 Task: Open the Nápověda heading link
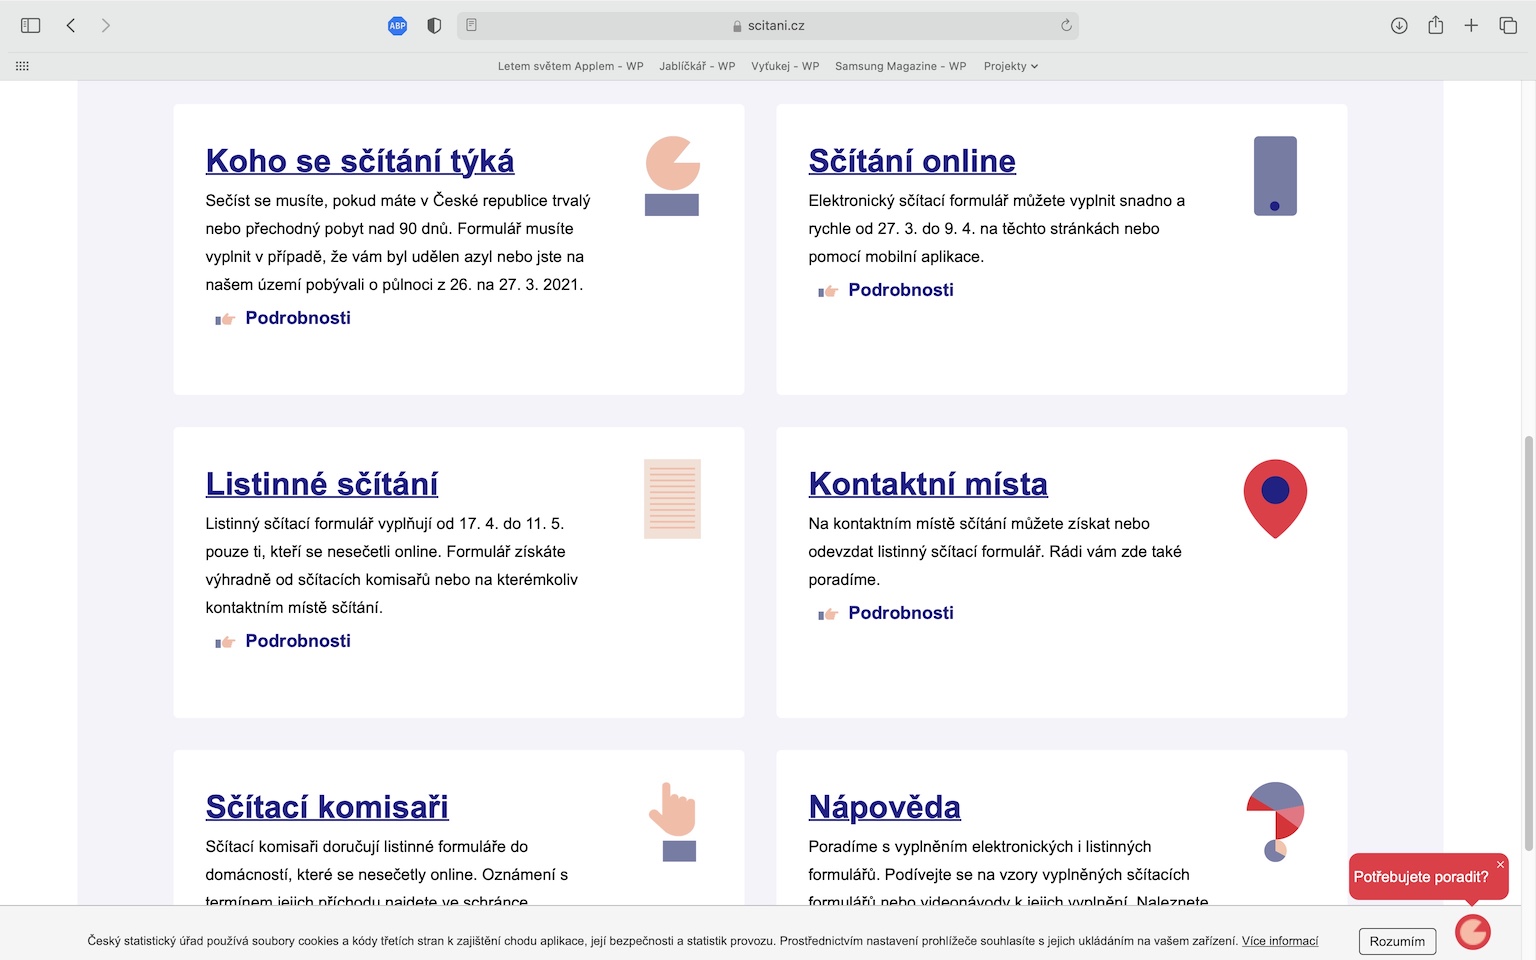click(x=885, y=807)
